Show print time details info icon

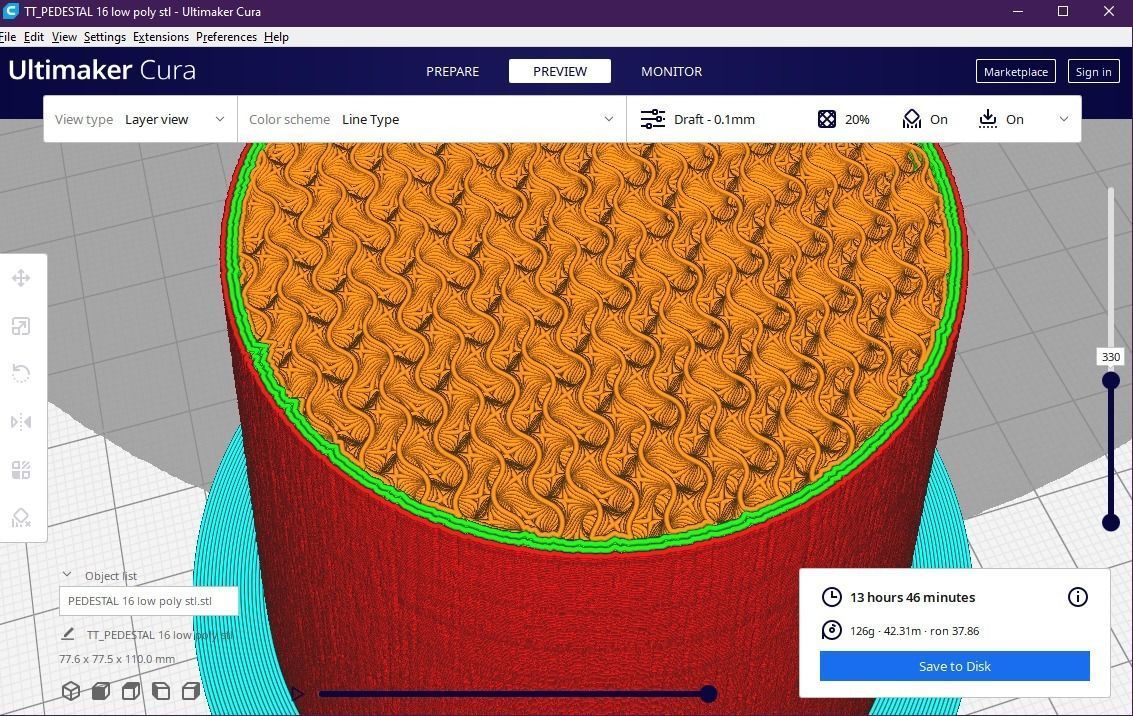click(1077, 597)
